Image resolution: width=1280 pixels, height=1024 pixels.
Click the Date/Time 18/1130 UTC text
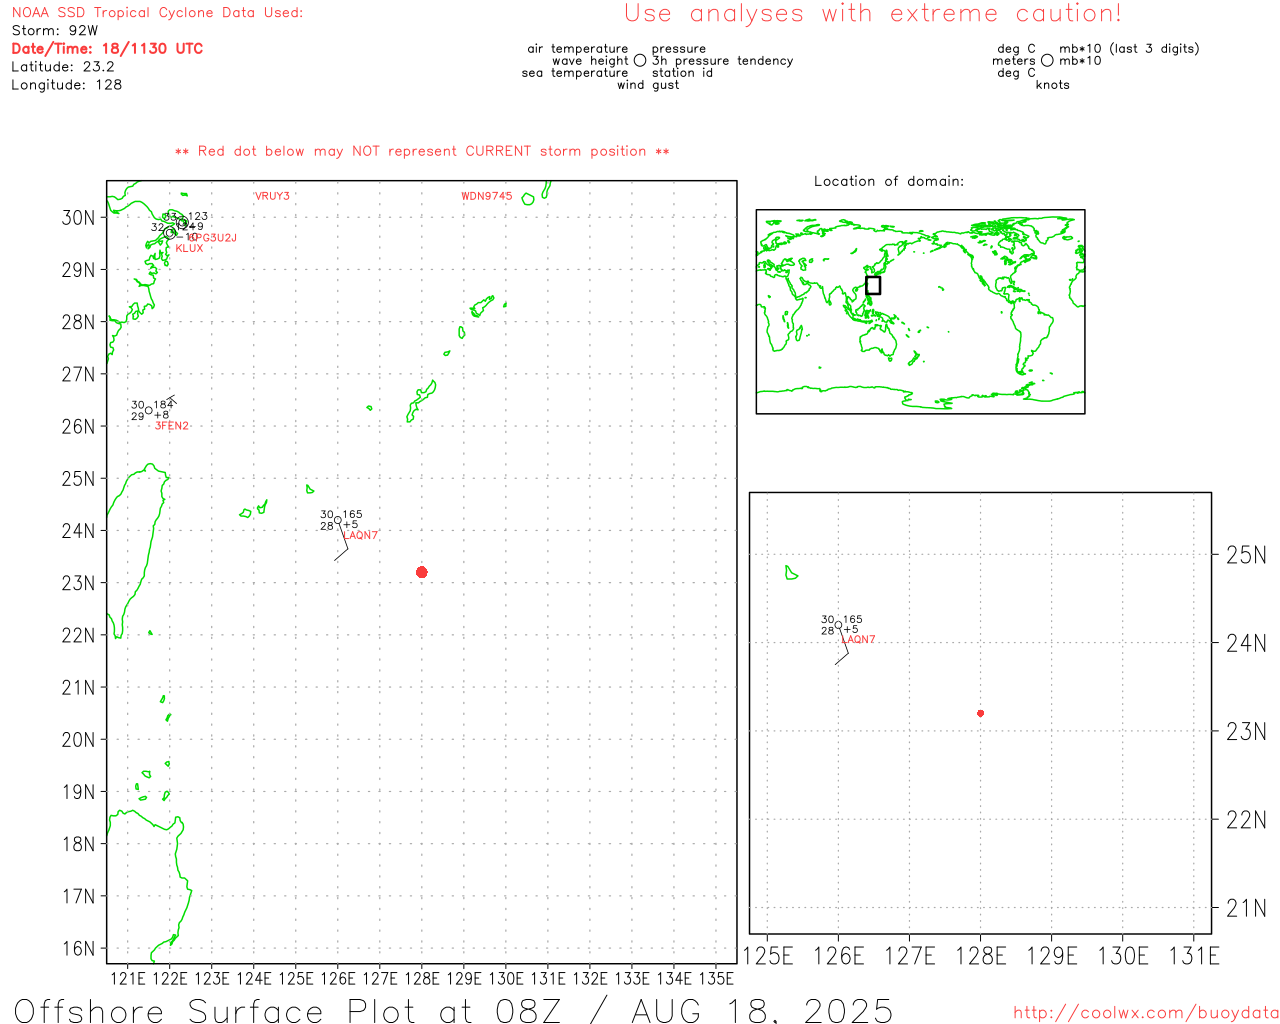tap(107, 48)
